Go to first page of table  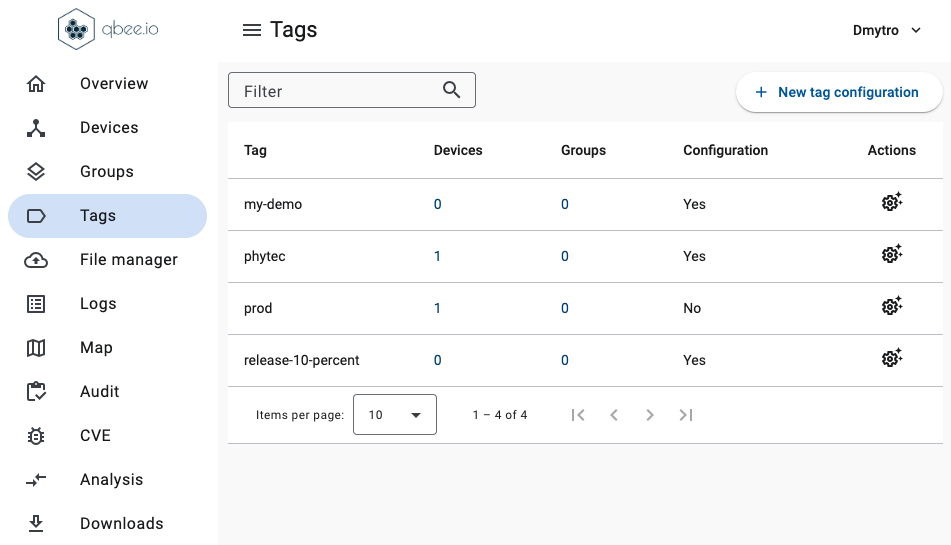578,415
